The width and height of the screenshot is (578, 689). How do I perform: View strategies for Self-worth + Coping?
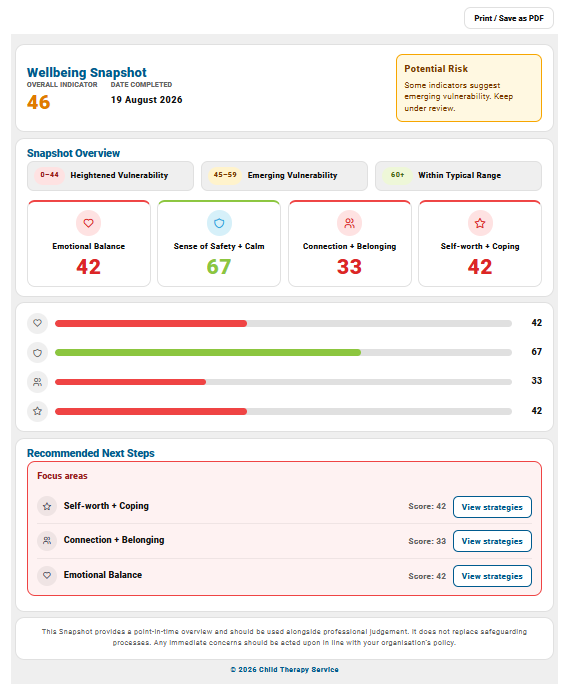point(492,507)
